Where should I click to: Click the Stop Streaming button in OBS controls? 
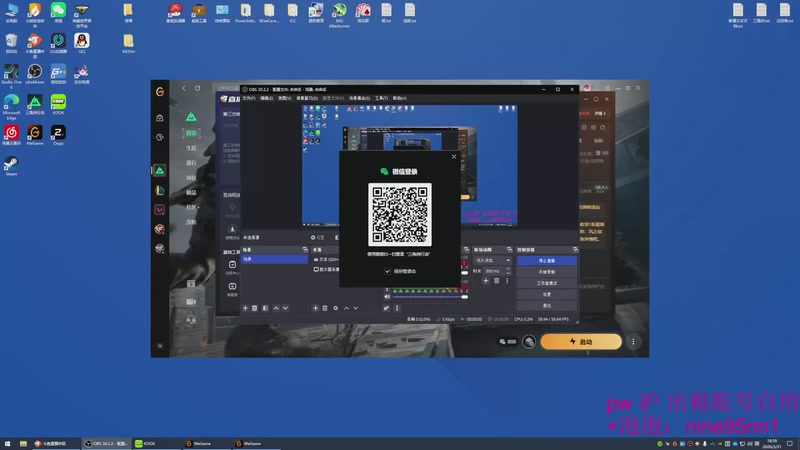pos(546,261)
